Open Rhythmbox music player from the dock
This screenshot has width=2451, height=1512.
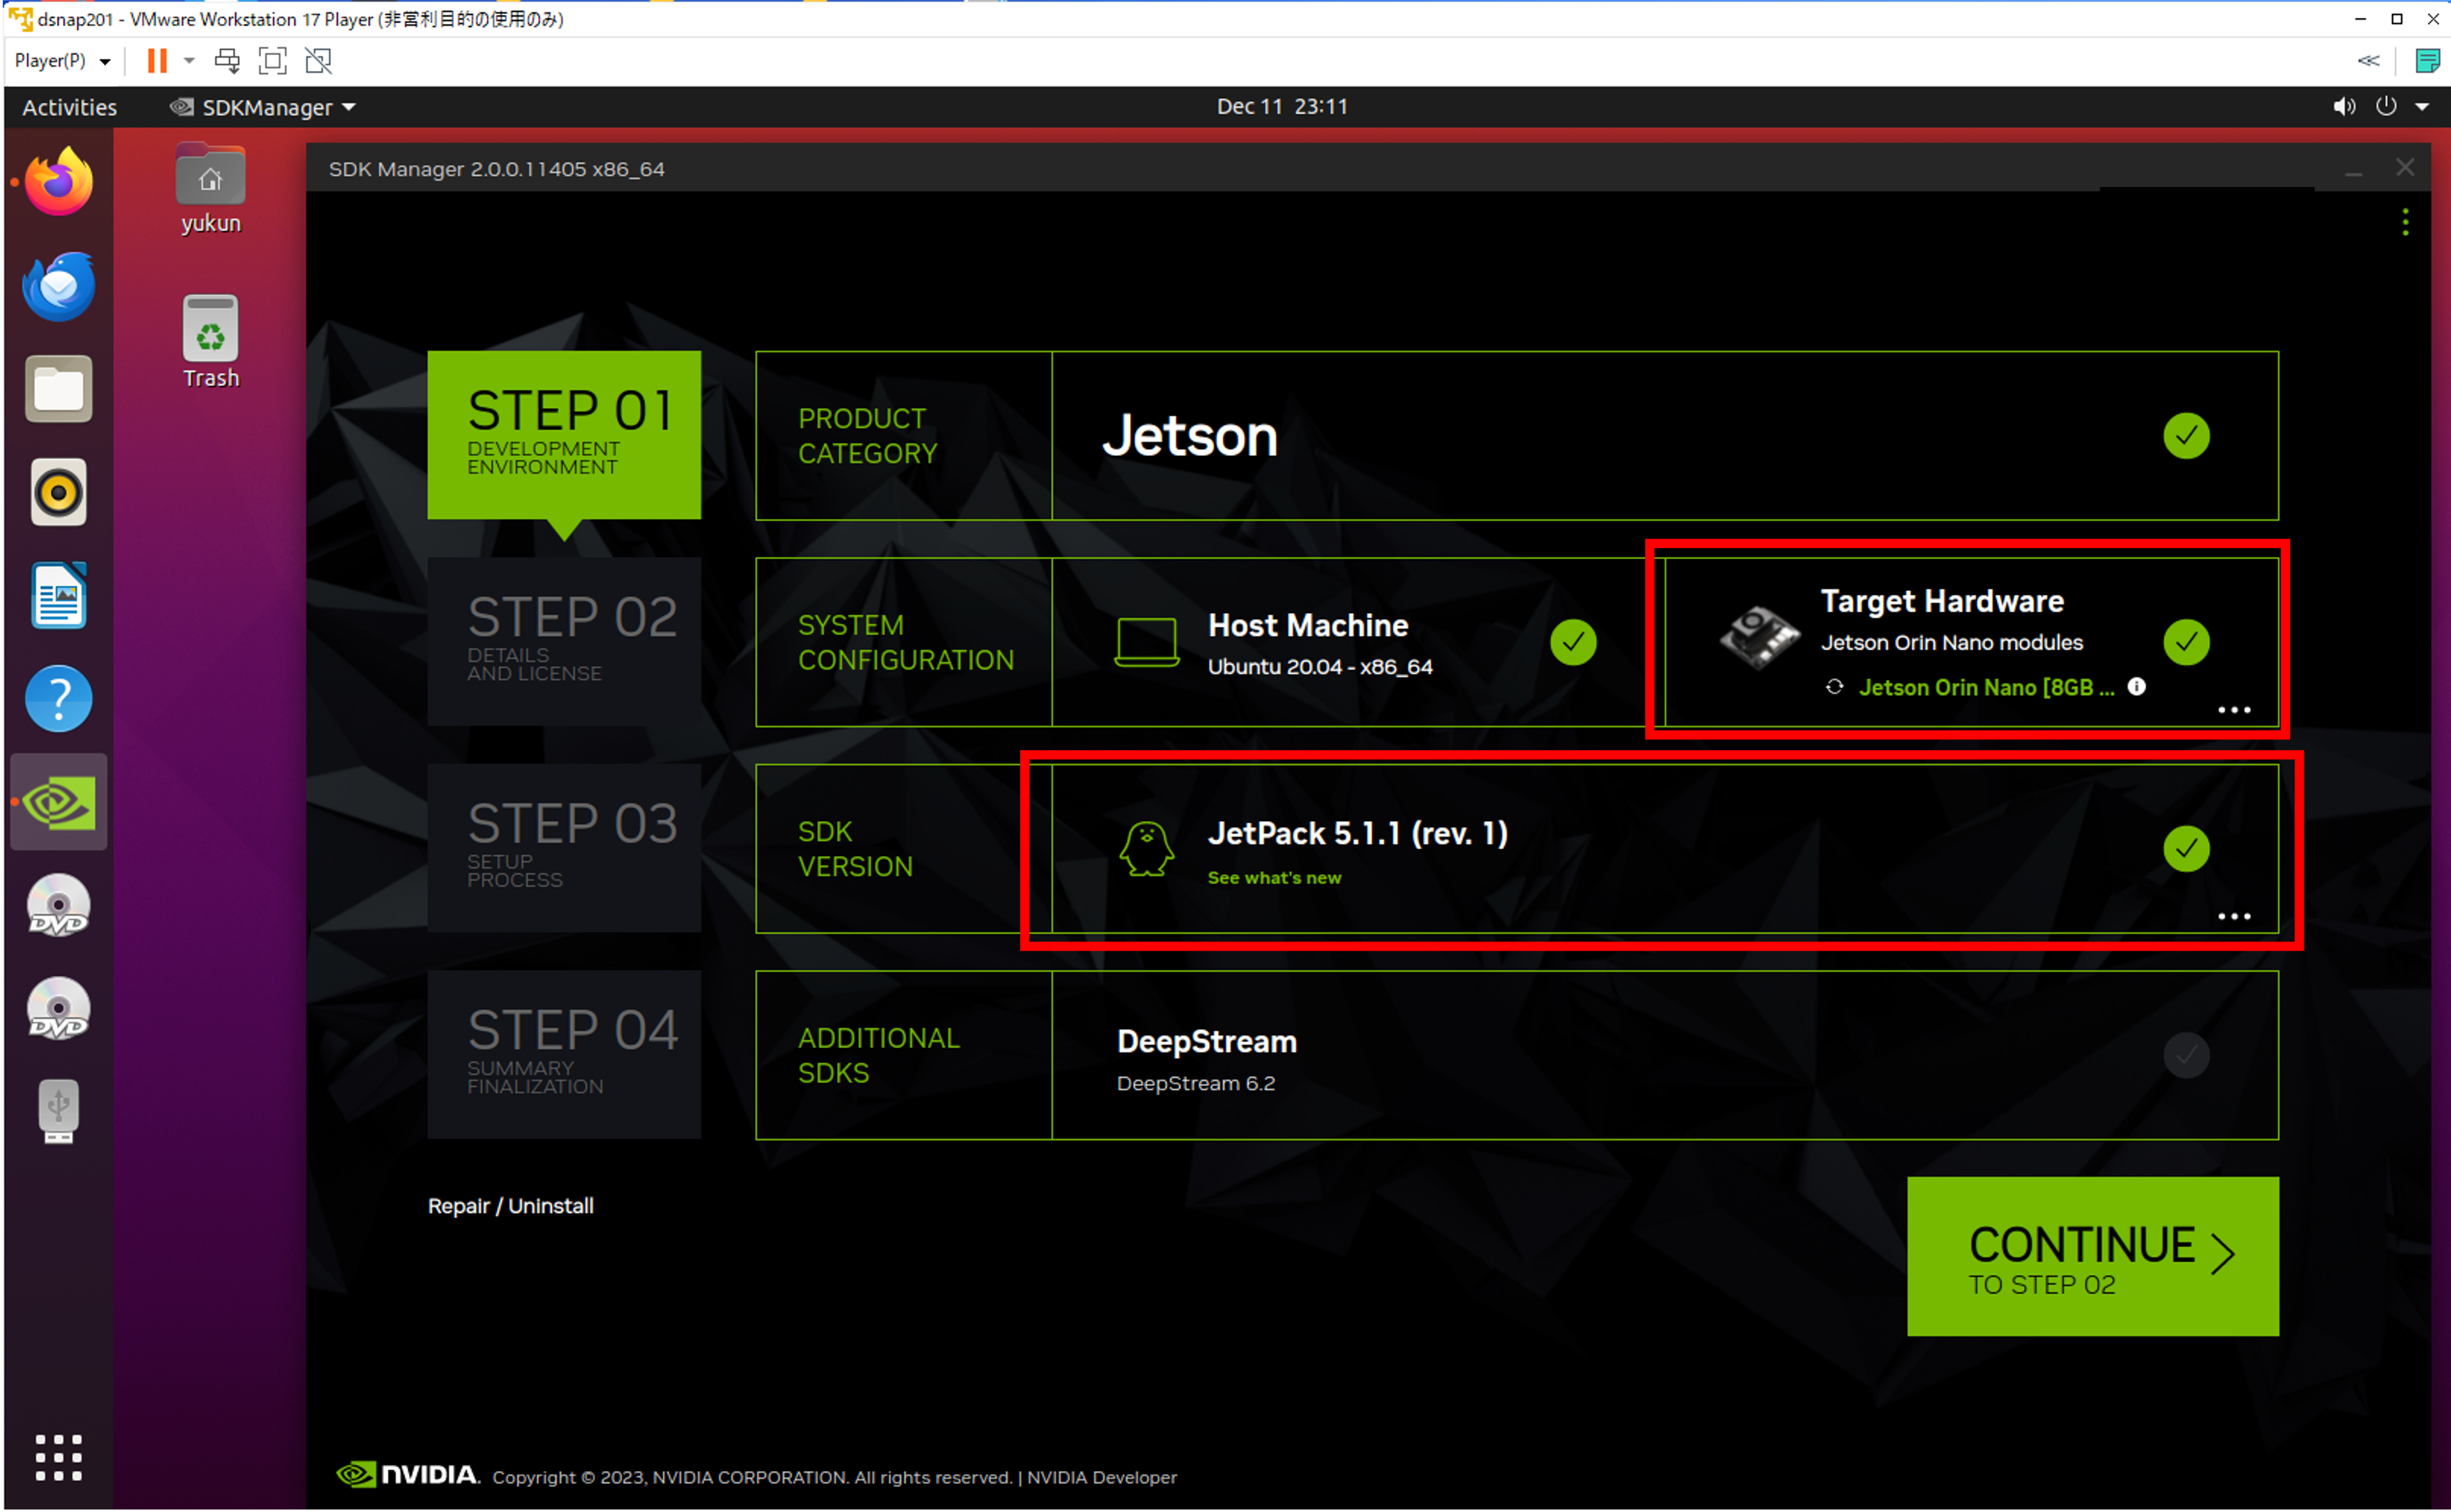(x=59, y=492)
